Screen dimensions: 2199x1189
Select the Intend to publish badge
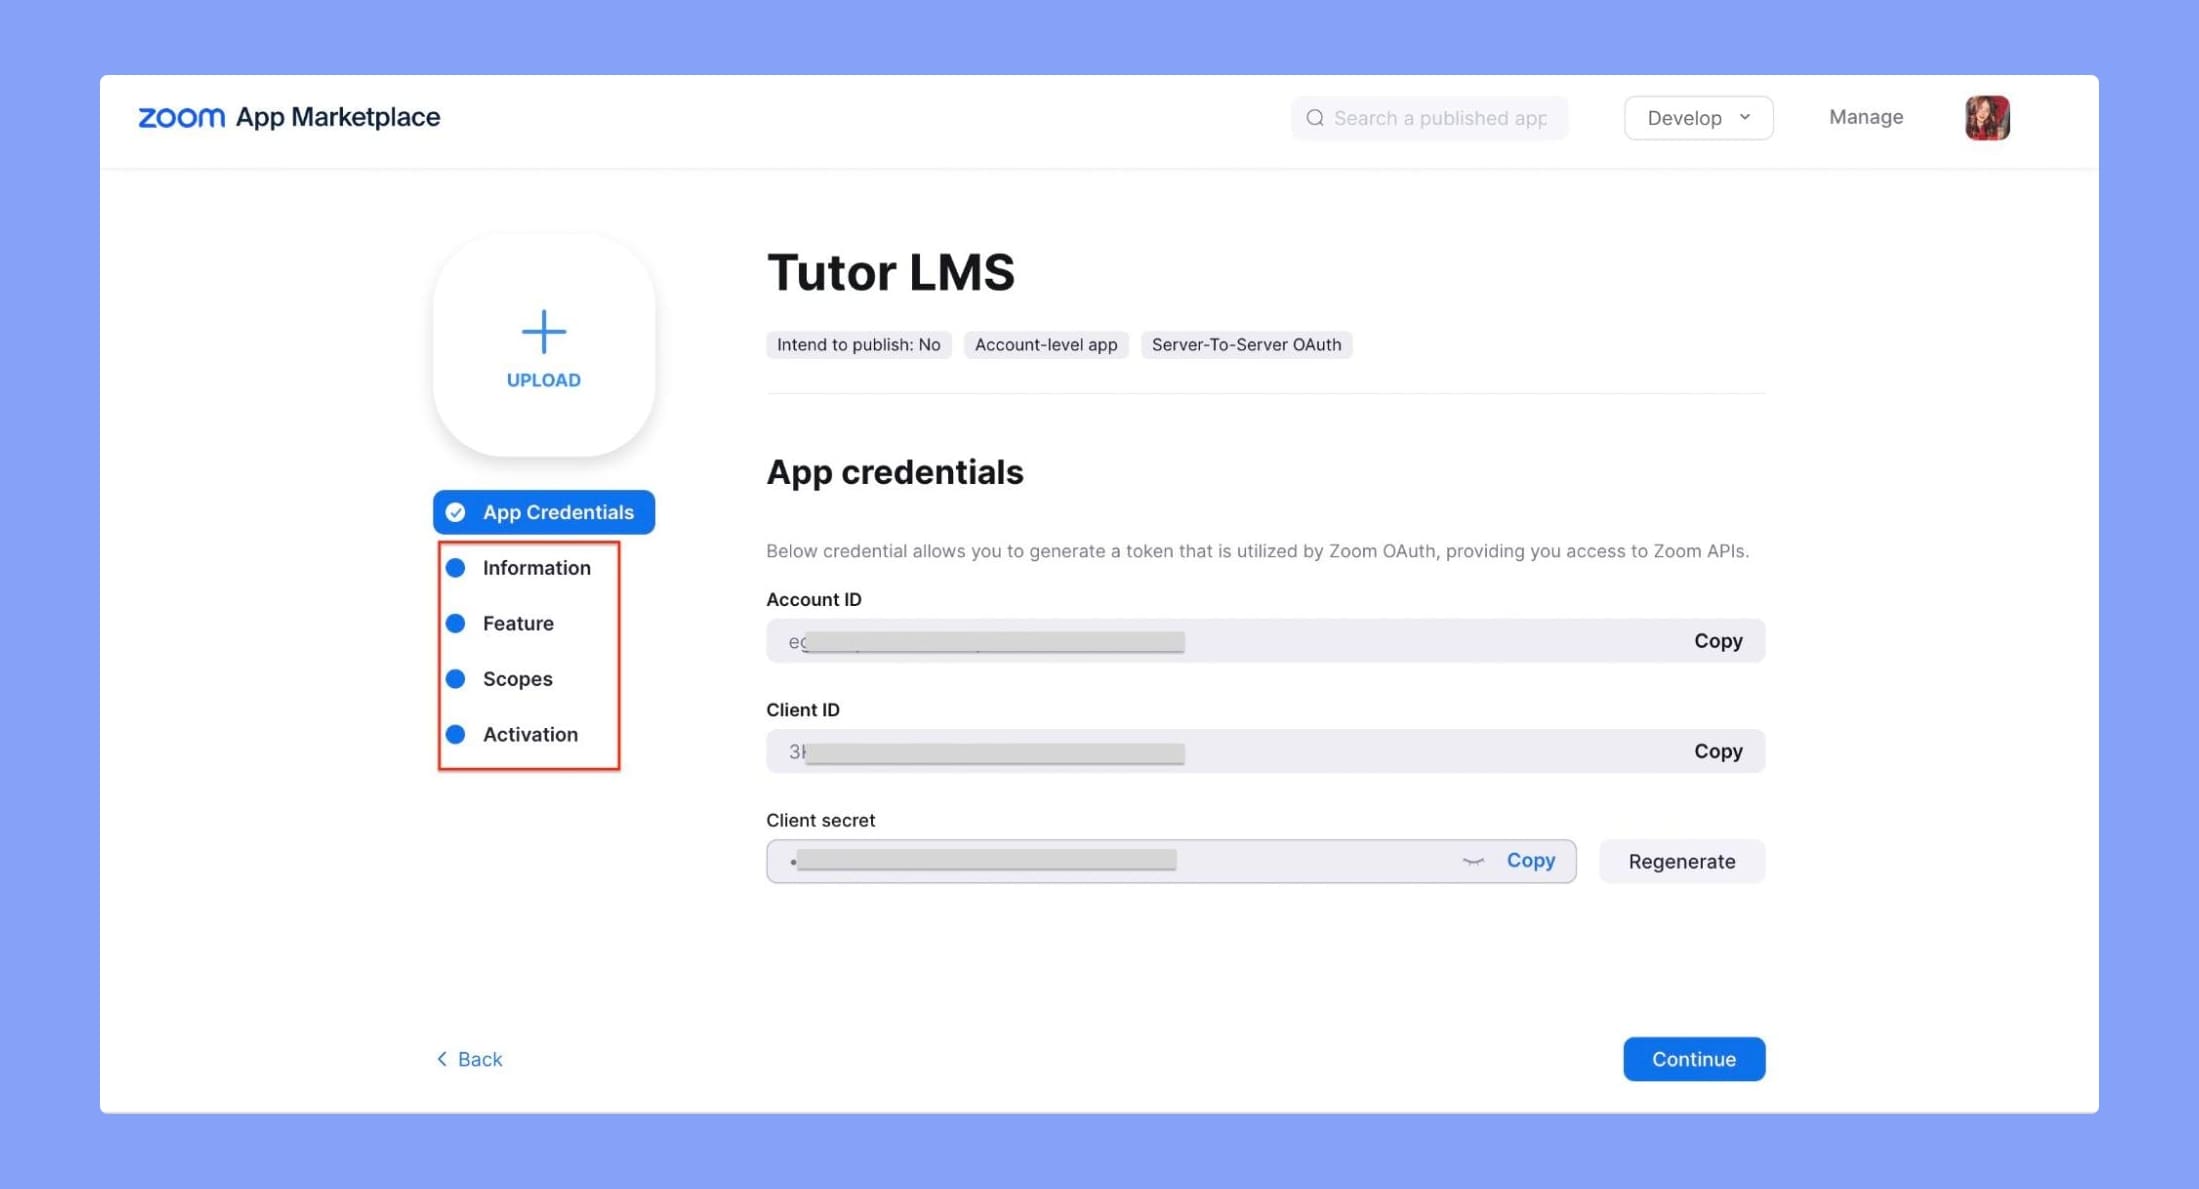pyautogui.click(x=858, y=344)
